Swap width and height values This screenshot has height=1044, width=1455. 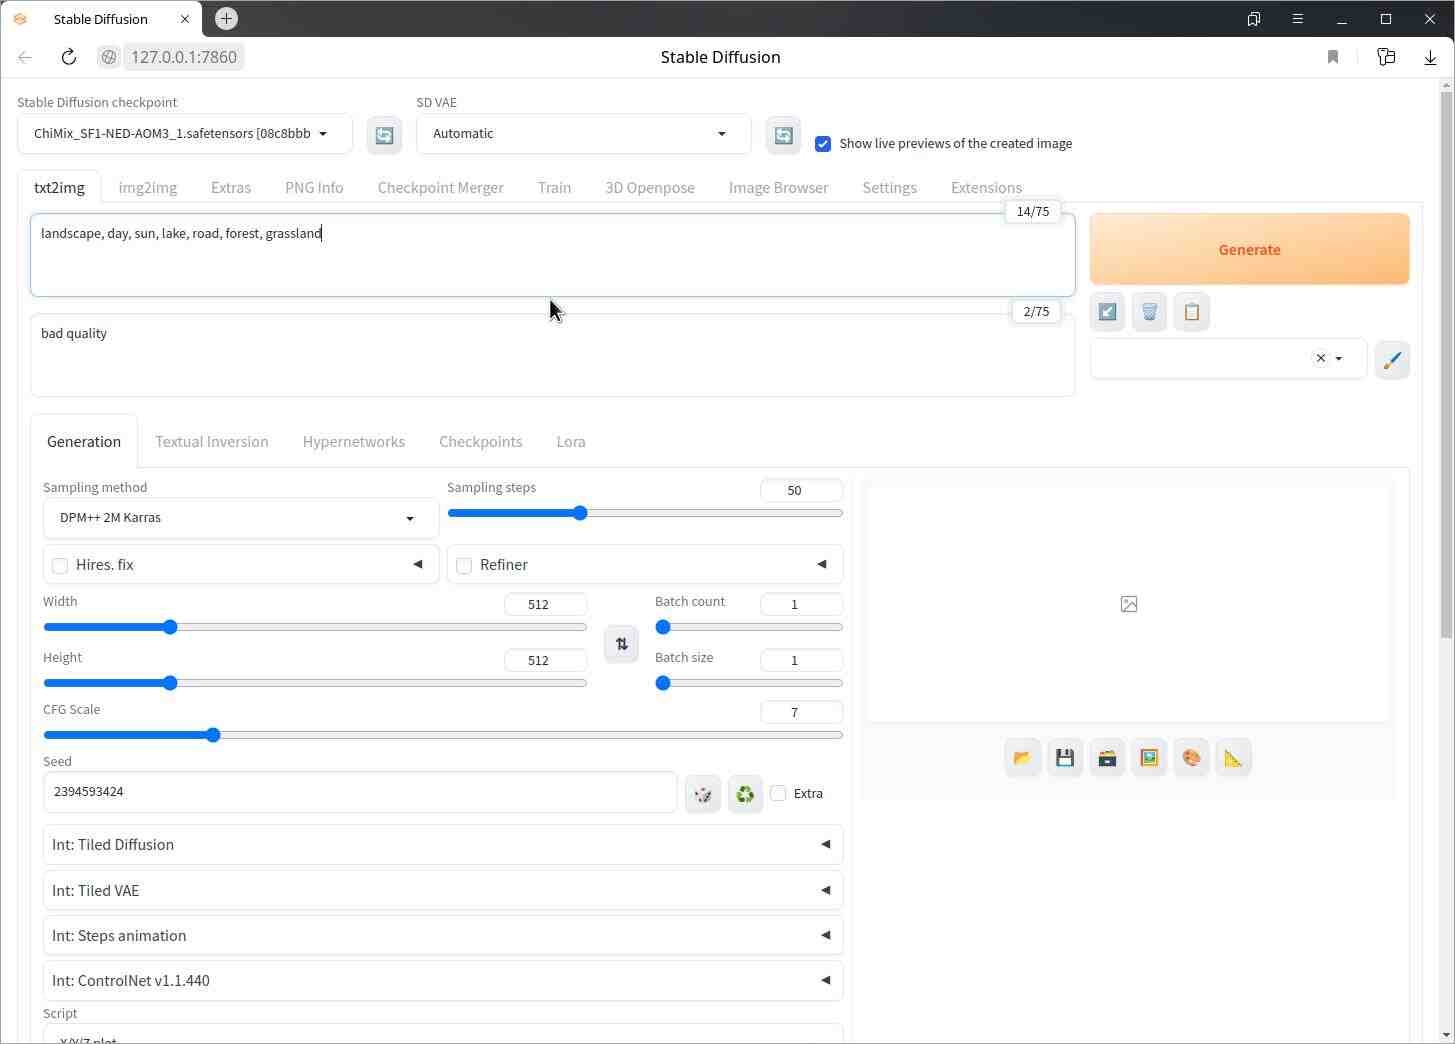tap(621, 644)
